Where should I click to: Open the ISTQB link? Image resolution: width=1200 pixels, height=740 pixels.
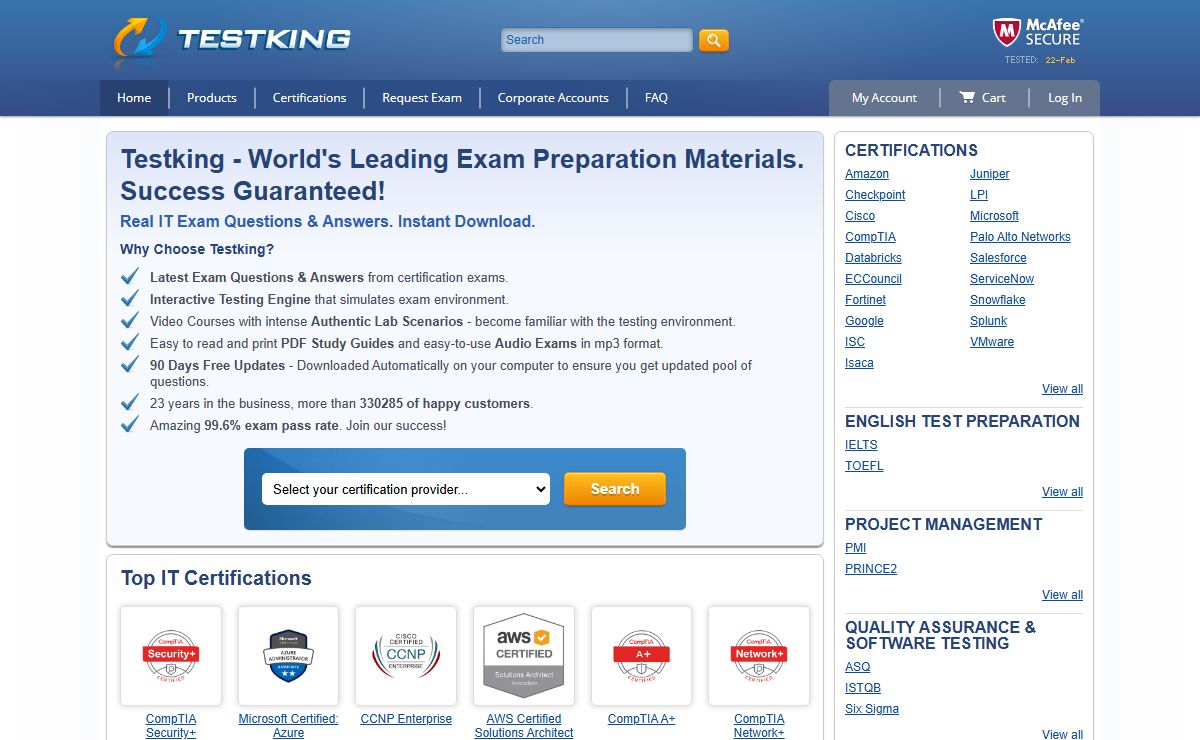[863, 688]
